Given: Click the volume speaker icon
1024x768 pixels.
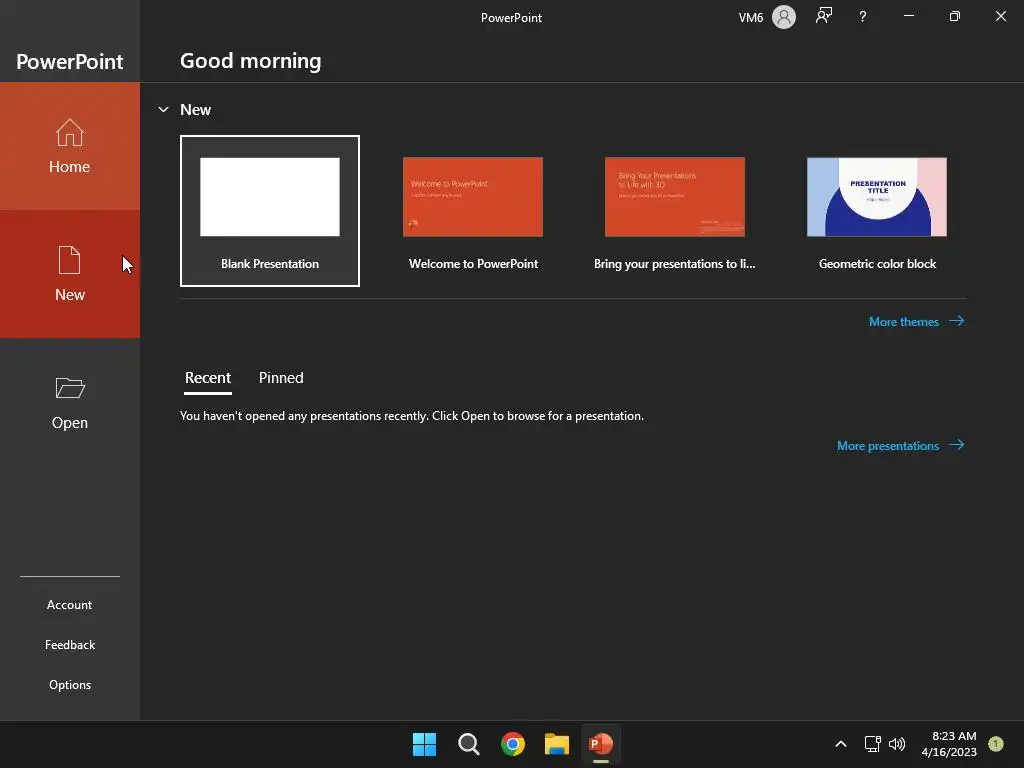Looking at the screenshot, I should (x=897, y=744).
